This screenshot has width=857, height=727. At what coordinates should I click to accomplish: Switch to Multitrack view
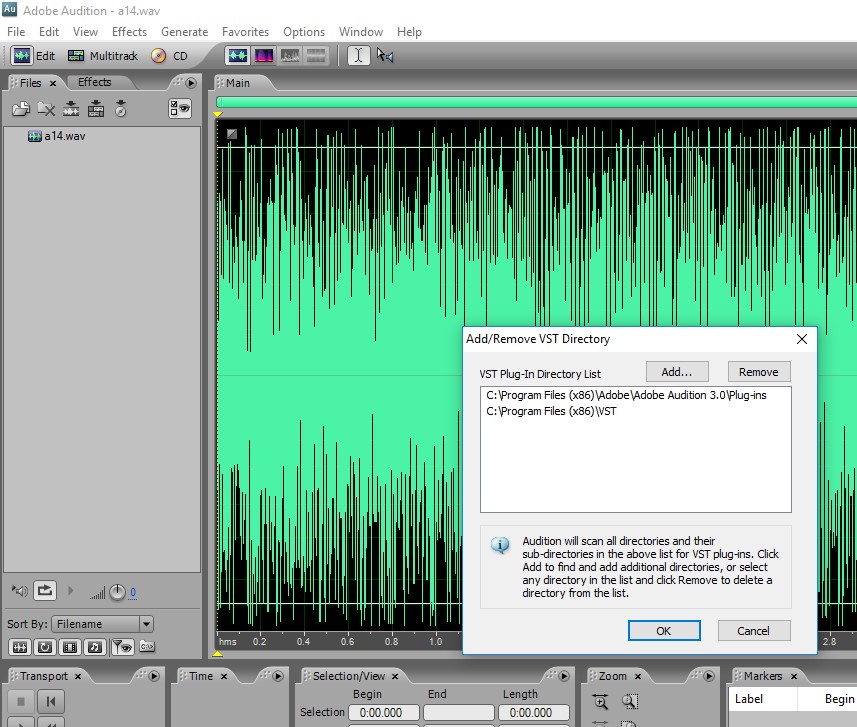(103, 56)
